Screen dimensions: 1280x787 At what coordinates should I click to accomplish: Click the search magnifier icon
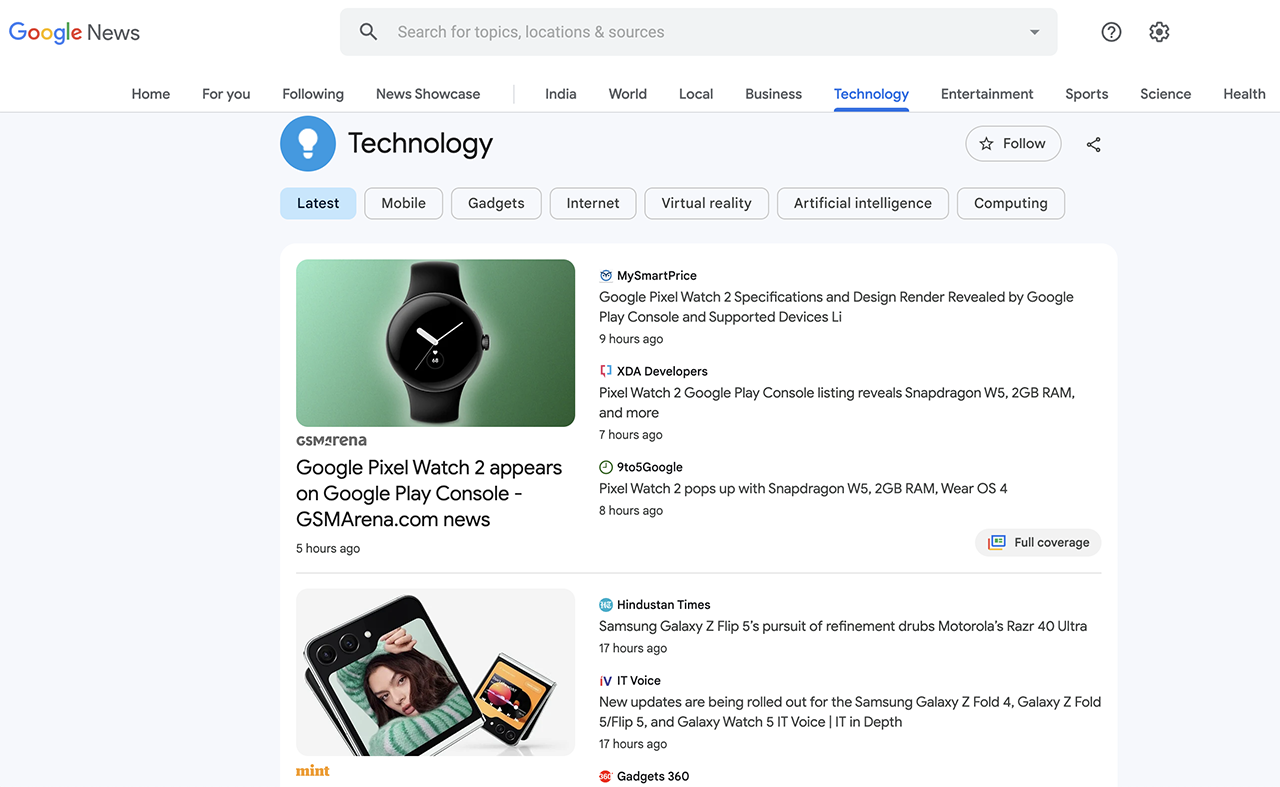coord(369,32)
